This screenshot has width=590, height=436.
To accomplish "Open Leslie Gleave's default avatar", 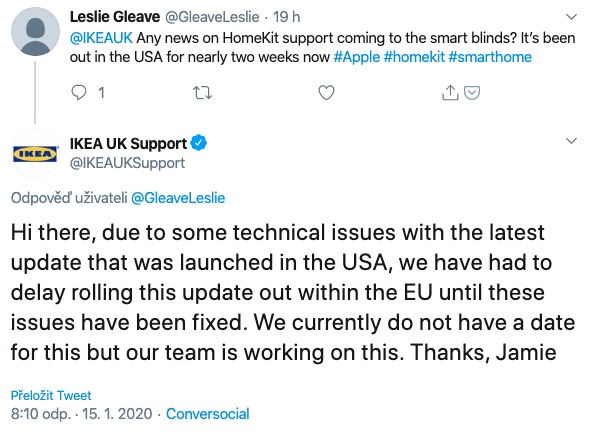I will point(35,32).
